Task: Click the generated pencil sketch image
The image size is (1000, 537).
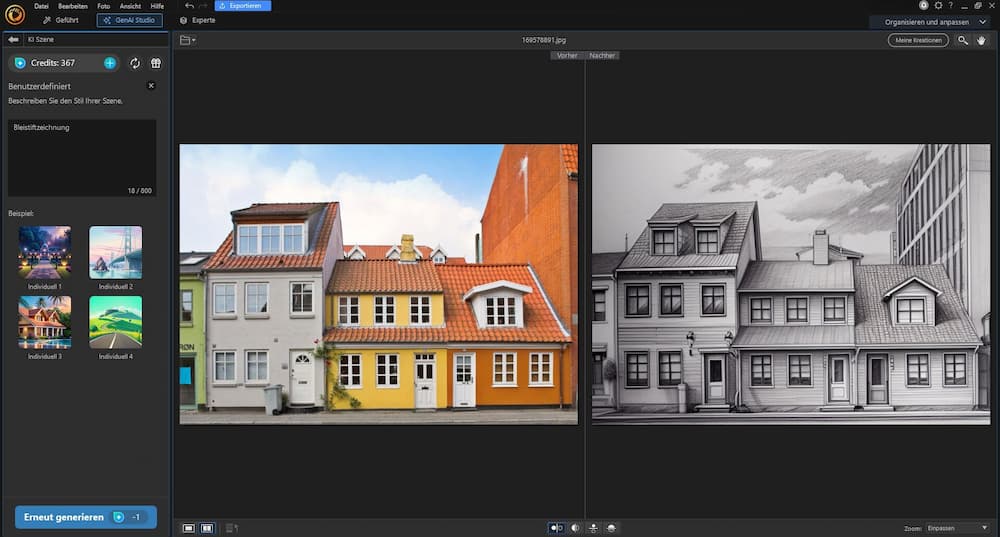Action: pos(791,284)
